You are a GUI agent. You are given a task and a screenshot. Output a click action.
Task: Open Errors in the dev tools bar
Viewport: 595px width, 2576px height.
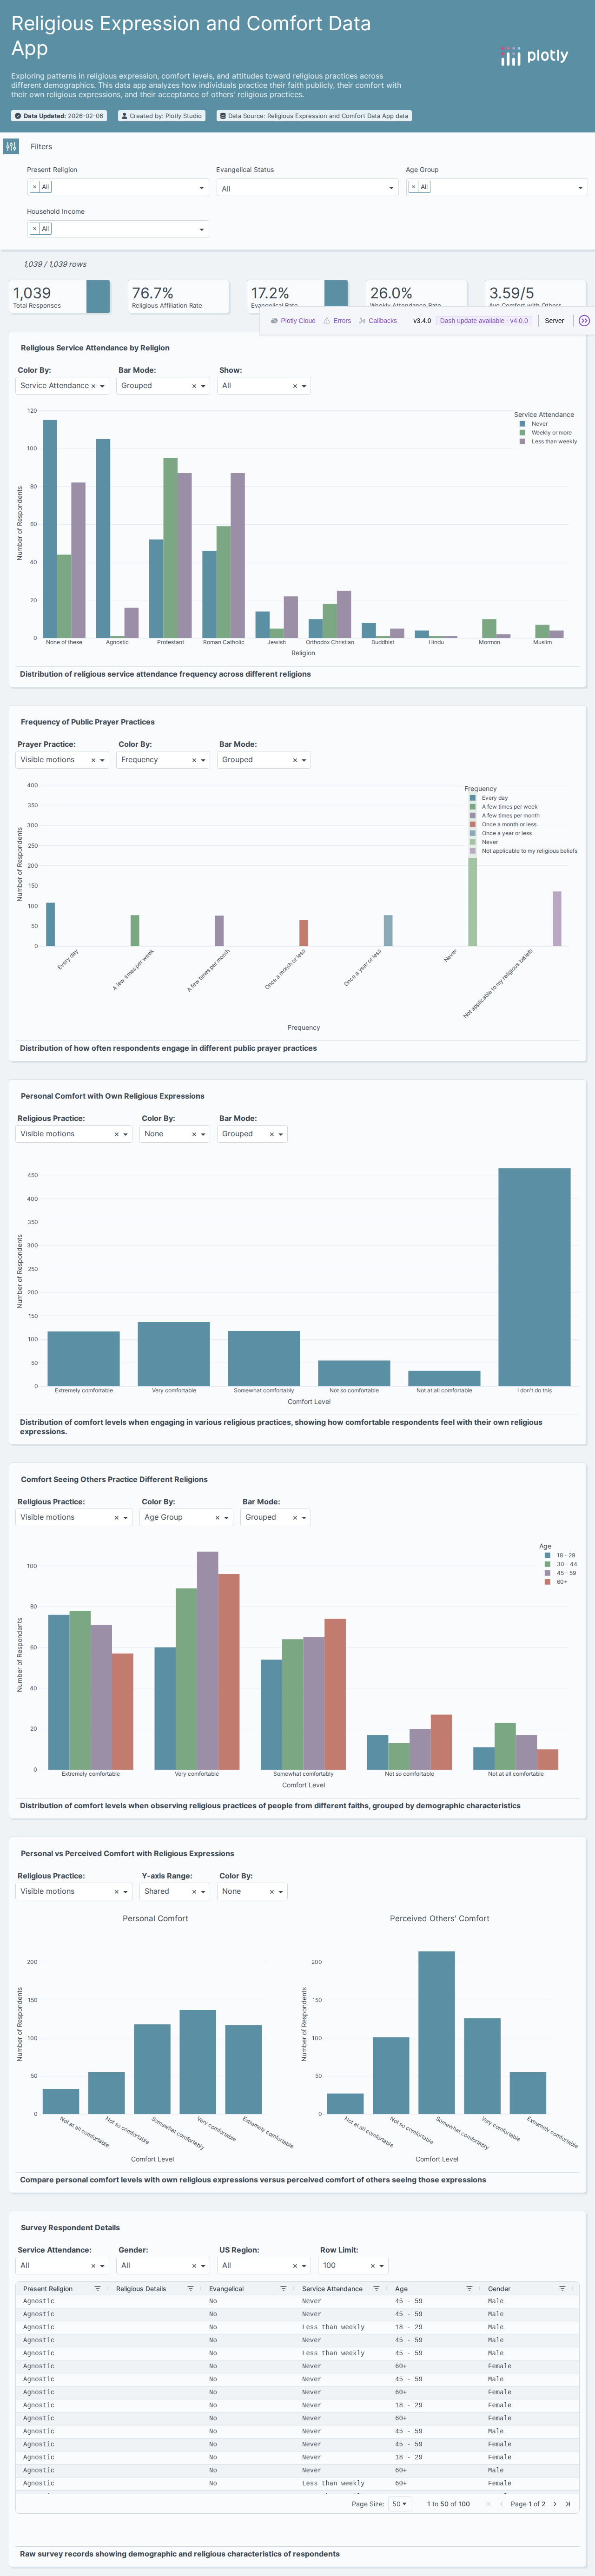[x=337, y=321]
